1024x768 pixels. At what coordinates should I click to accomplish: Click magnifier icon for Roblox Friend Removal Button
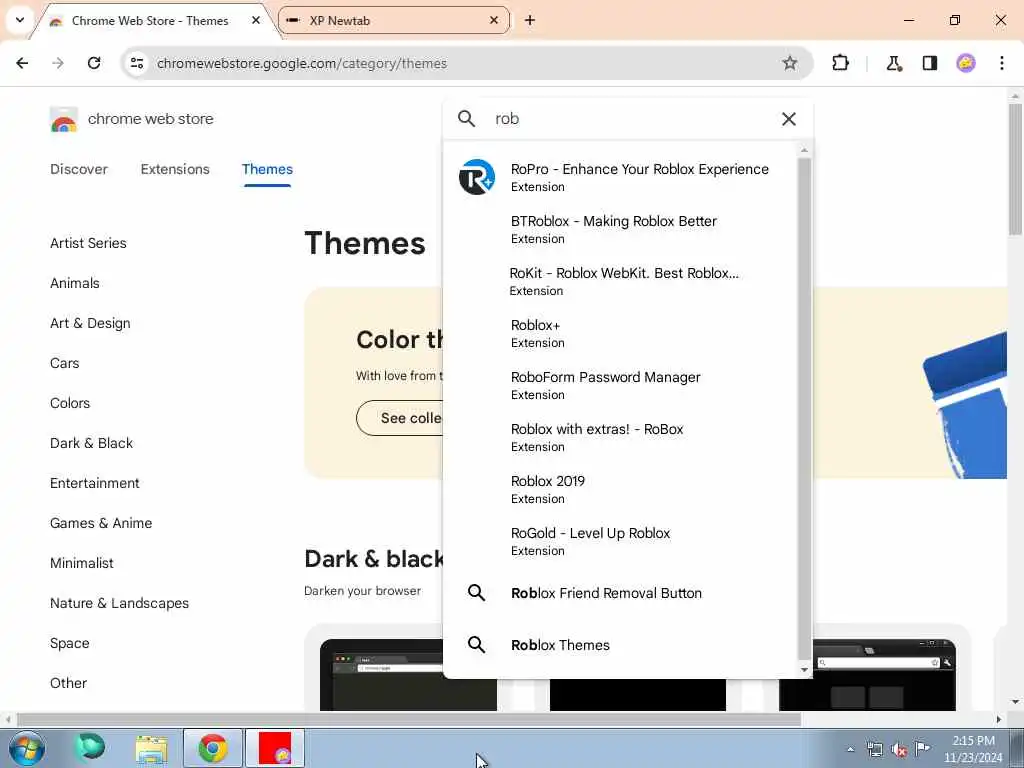point(477,593)
